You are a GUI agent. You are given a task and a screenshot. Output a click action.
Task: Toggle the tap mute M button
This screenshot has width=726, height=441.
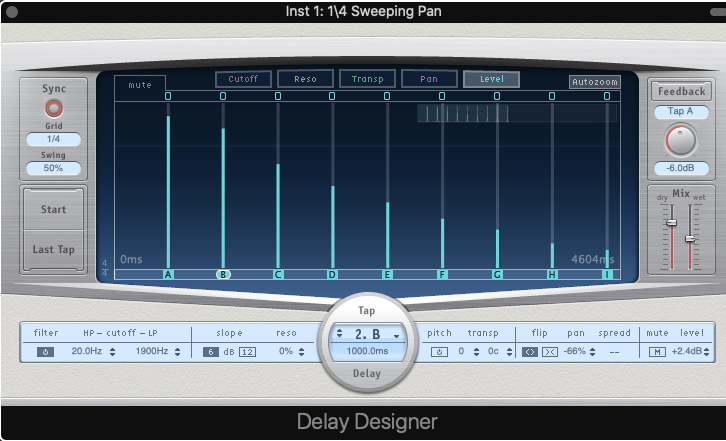click(657, 352)
